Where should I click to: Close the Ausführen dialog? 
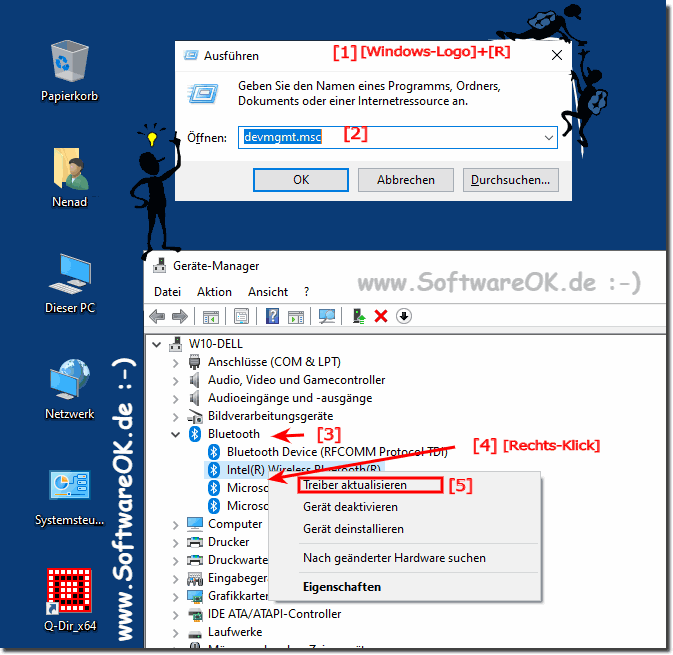click(x=557, y=55)
